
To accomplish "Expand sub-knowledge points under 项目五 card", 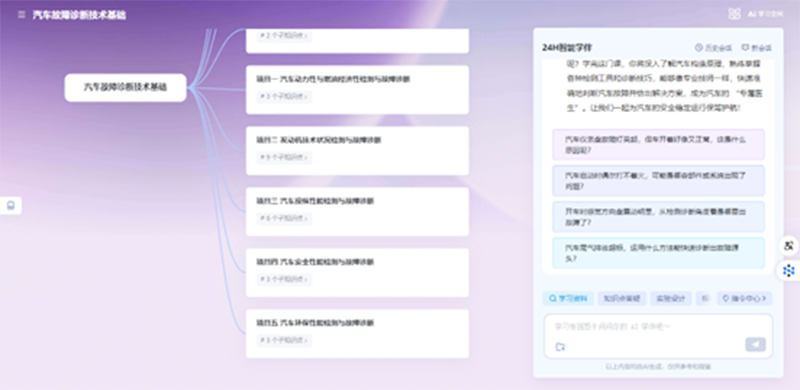I will pyautogui.click(x=284, y=340).
